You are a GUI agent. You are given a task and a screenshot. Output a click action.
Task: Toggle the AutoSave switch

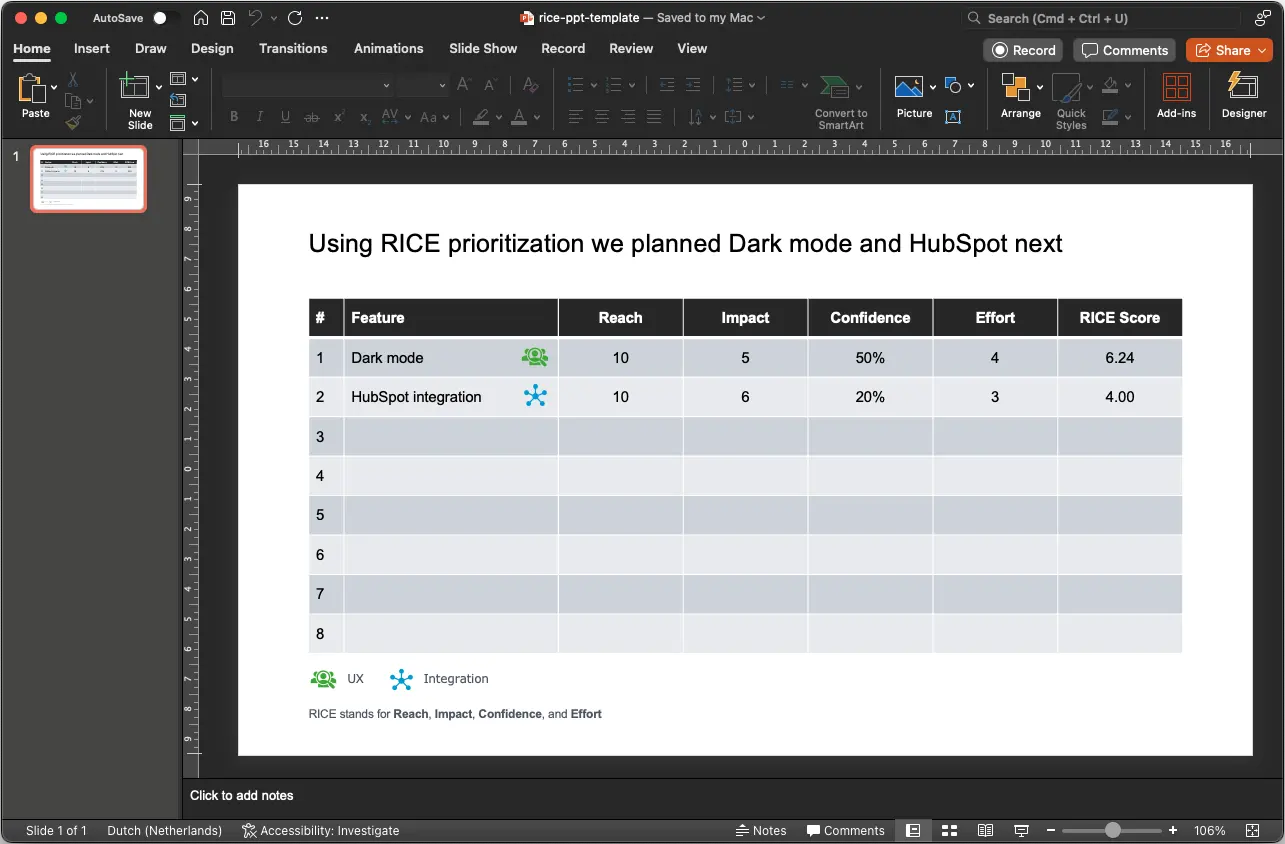166,18
